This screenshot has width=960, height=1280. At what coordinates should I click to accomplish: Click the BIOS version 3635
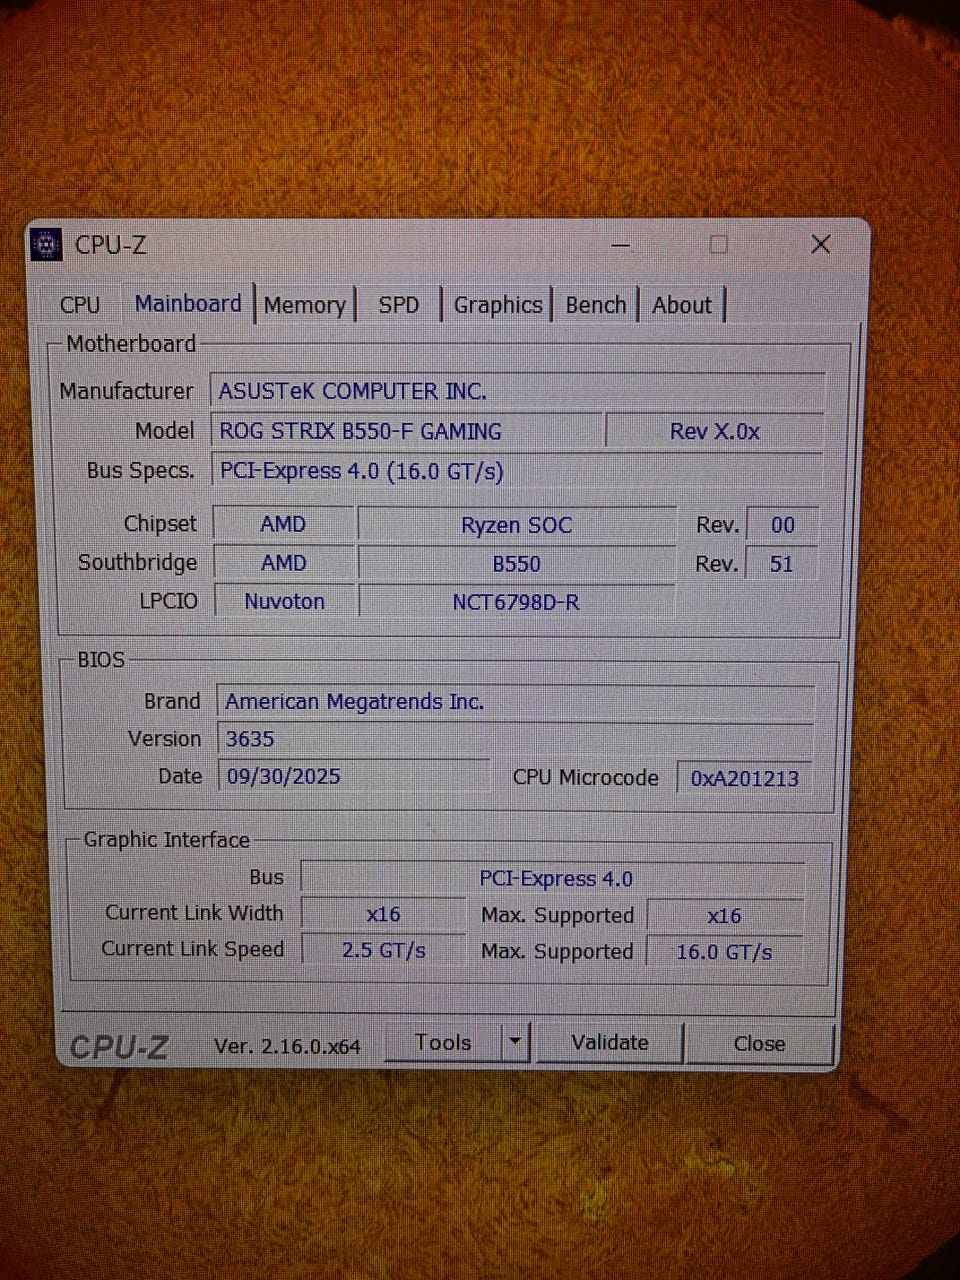[516, 739]
